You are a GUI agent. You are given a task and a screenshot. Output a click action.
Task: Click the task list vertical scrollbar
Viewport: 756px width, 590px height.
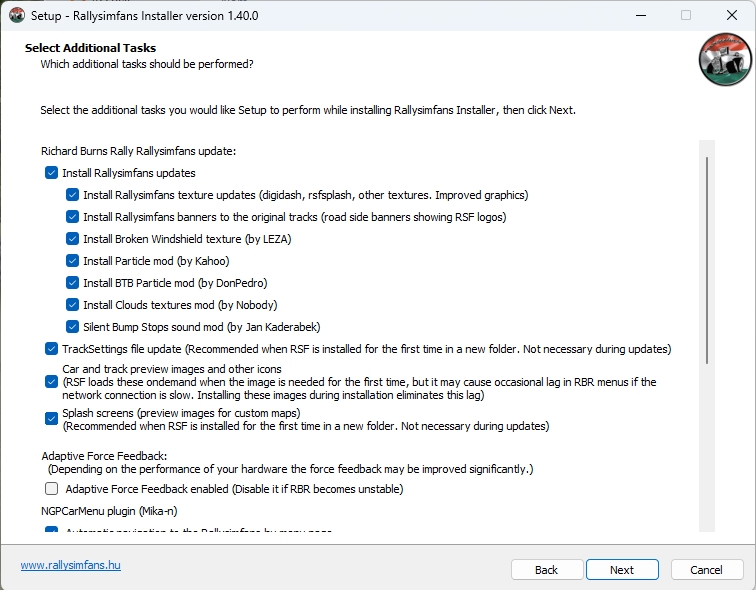[708, 260]
